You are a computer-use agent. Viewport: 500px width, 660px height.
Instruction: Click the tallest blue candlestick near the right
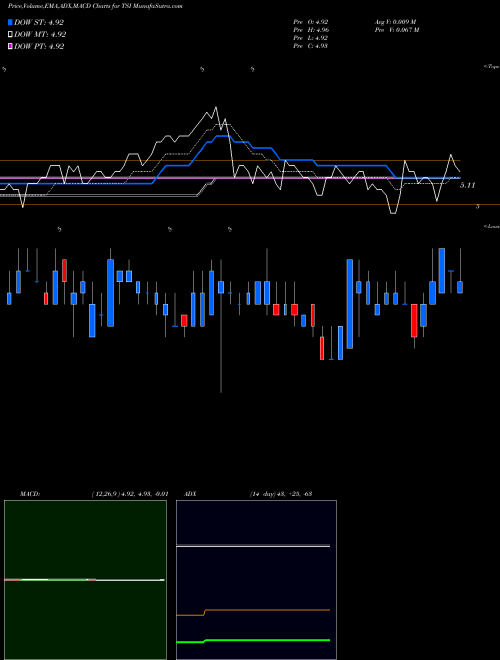(x=350, y=304)
